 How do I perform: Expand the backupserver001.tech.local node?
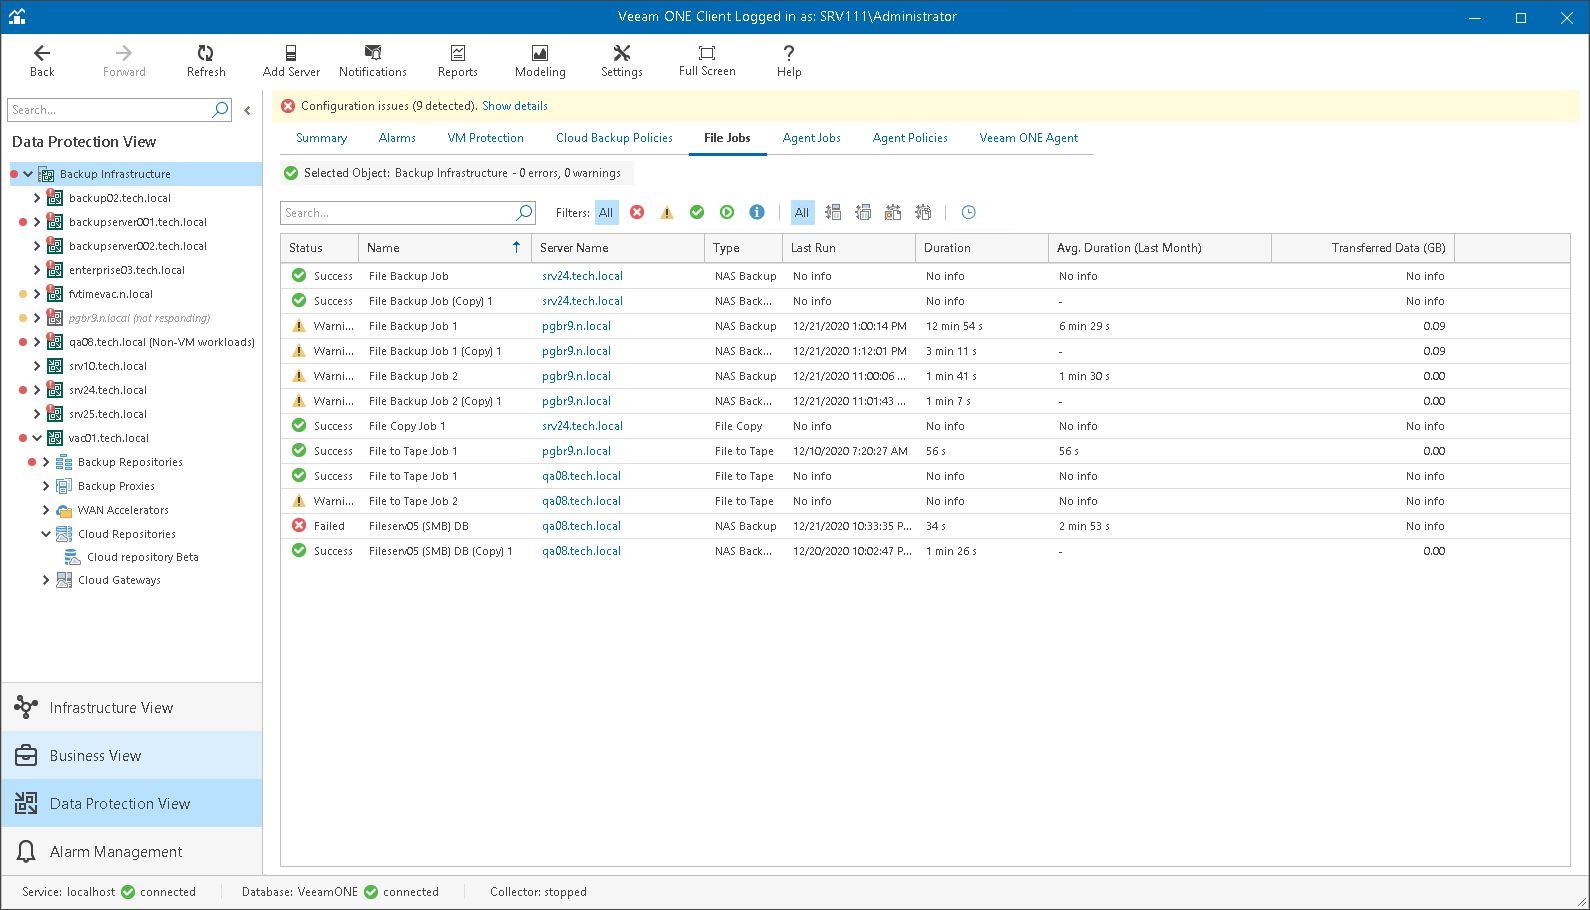point(37,222)
